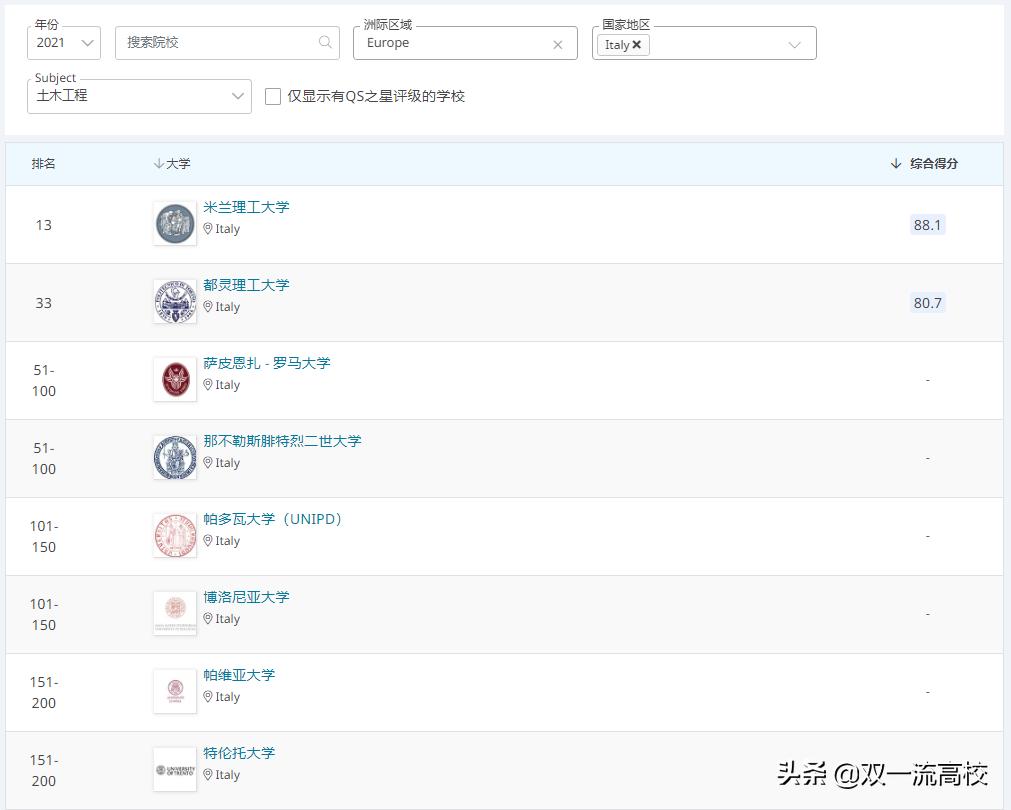Remove the Italy filter tag via its ×
The height and width of the screenshot is (810, 1011).
tap(638, 45)
